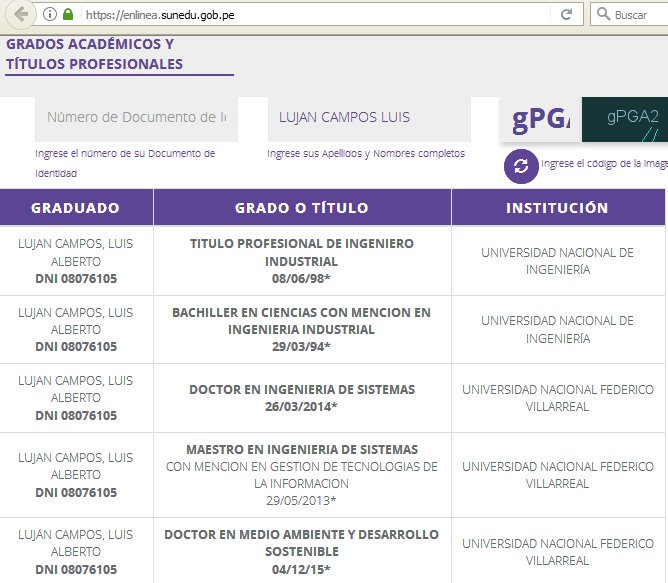Select UNIVERSIDAD NACIONAL DE INGENIERÍA in Bachiller row
Image resolution: width=668 pixels, height=583 pixels.
[x=558, y=330]
